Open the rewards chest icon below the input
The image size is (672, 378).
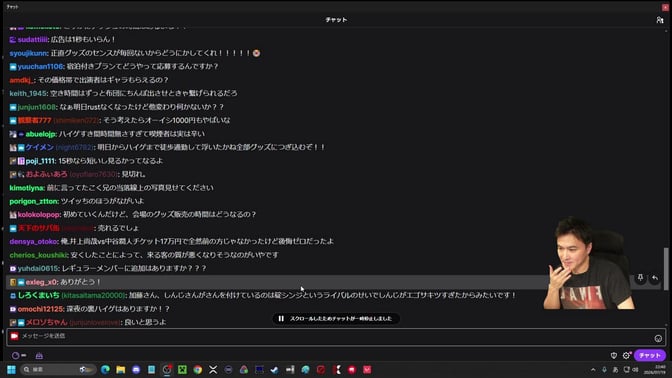tap(39, 355)
